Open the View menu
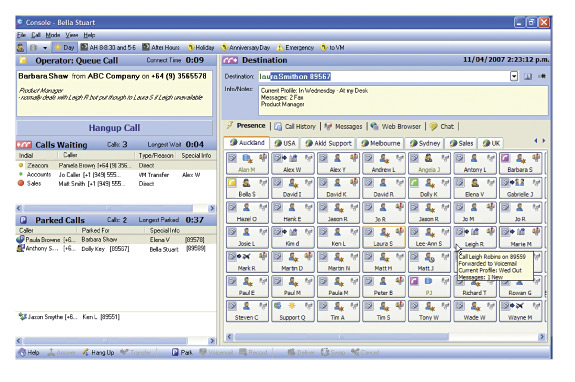575x382 pixels. [72, 35]
